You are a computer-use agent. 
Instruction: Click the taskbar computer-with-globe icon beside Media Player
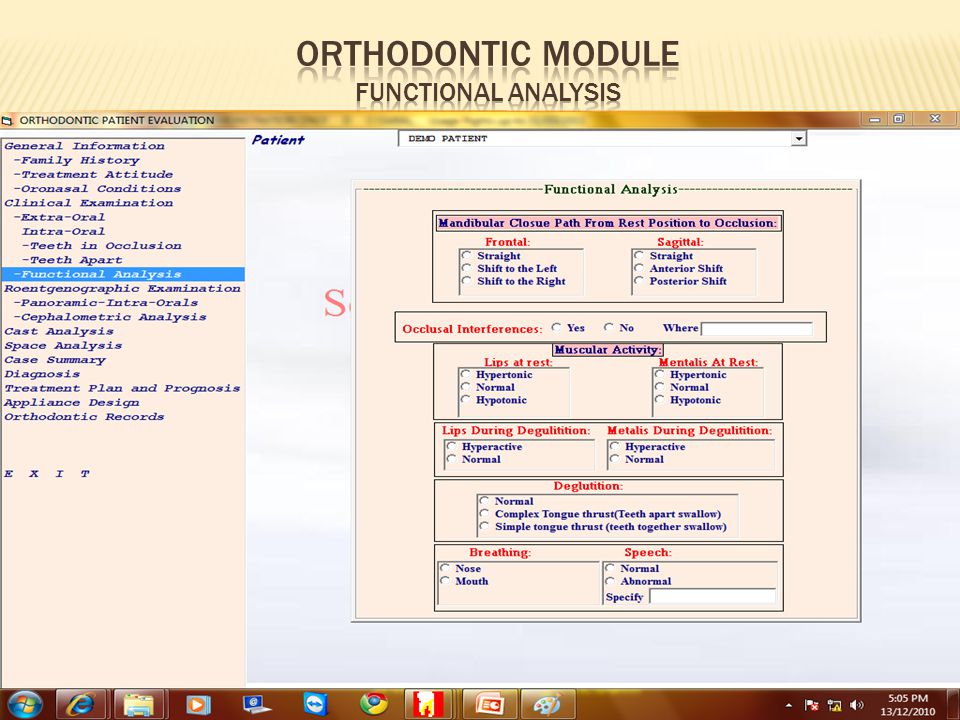257,704
